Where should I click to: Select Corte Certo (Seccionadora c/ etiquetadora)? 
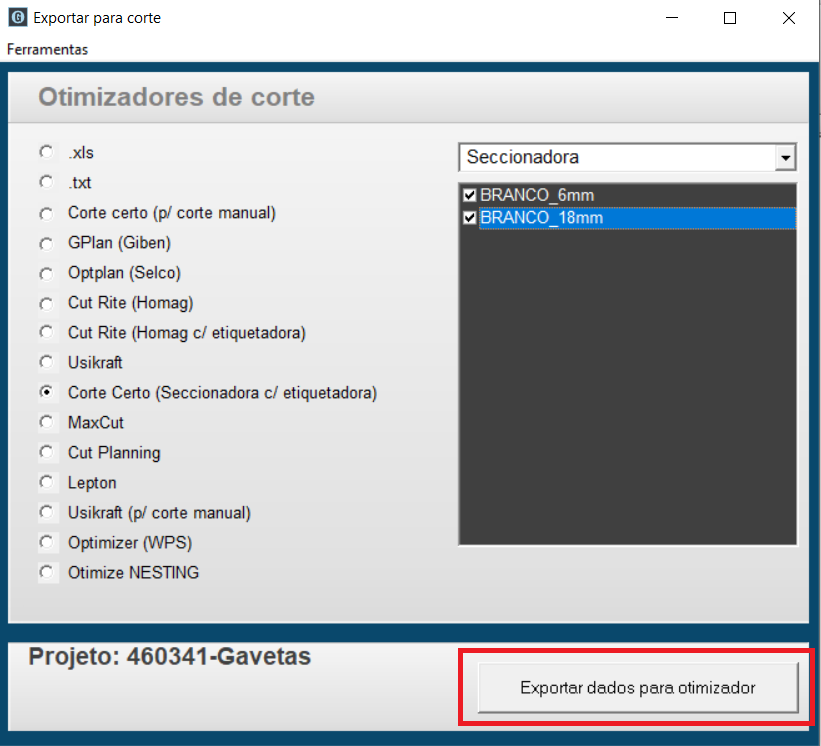(x=47, y=392)
